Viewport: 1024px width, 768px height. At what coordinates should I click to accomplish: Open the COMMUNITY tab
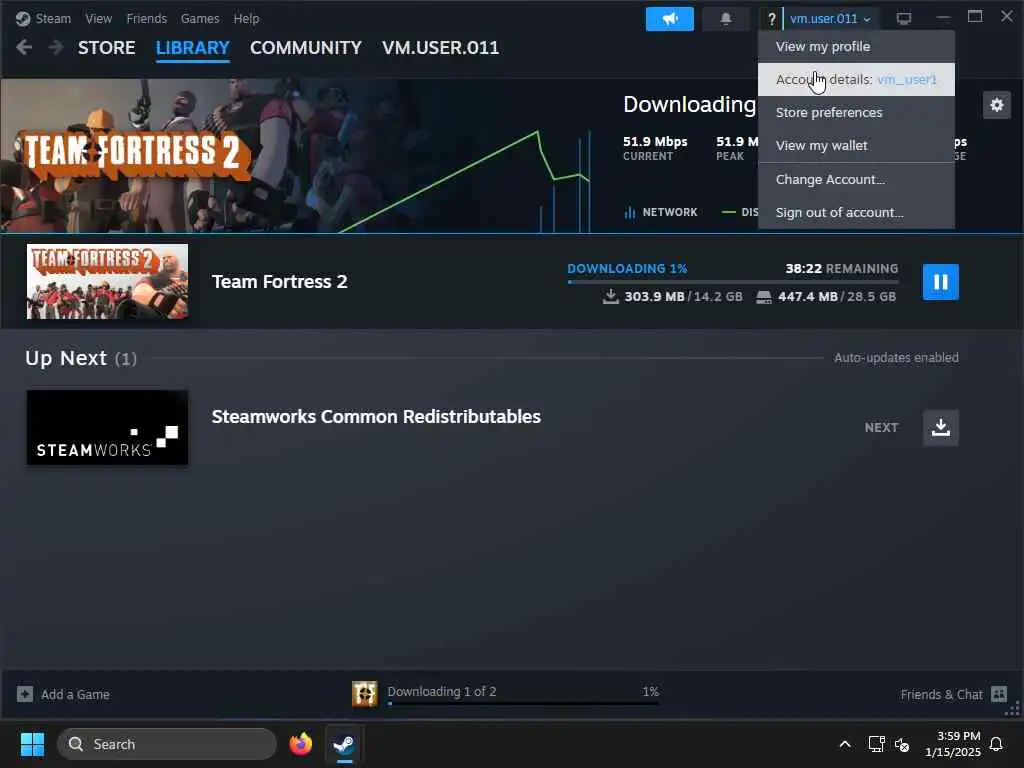pos(306,48)
